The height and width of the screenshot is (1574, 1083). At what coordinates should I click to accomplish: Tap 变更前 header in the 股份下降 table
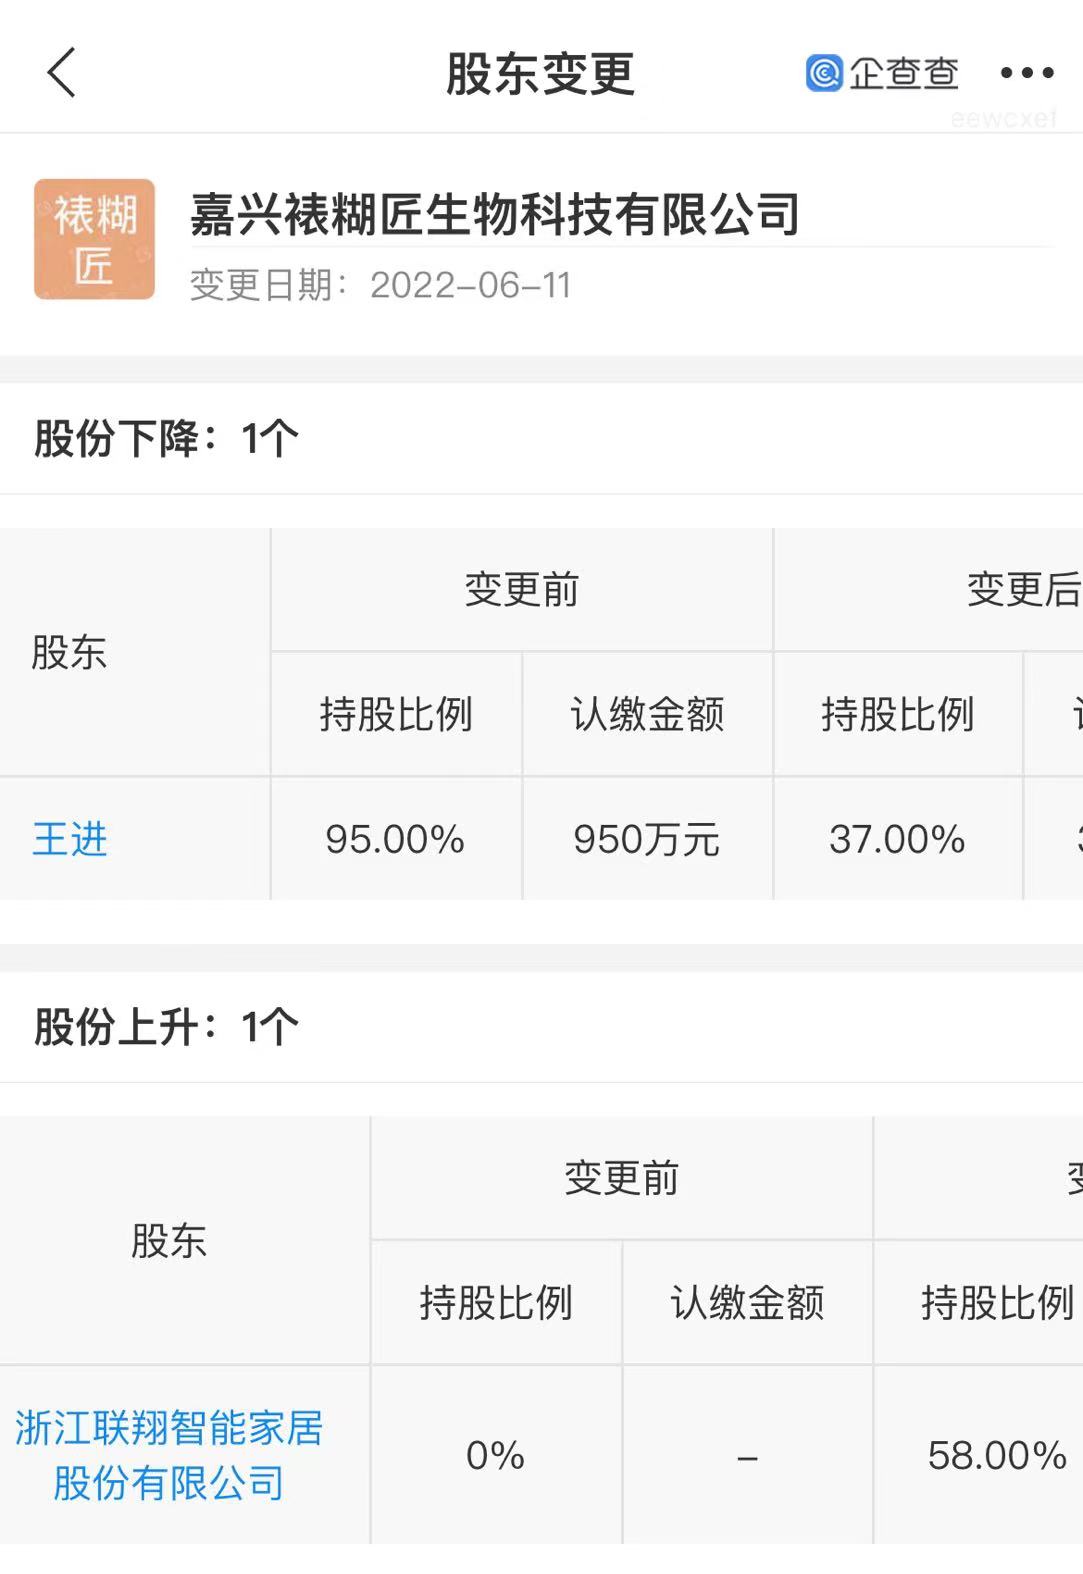[522, 590]
